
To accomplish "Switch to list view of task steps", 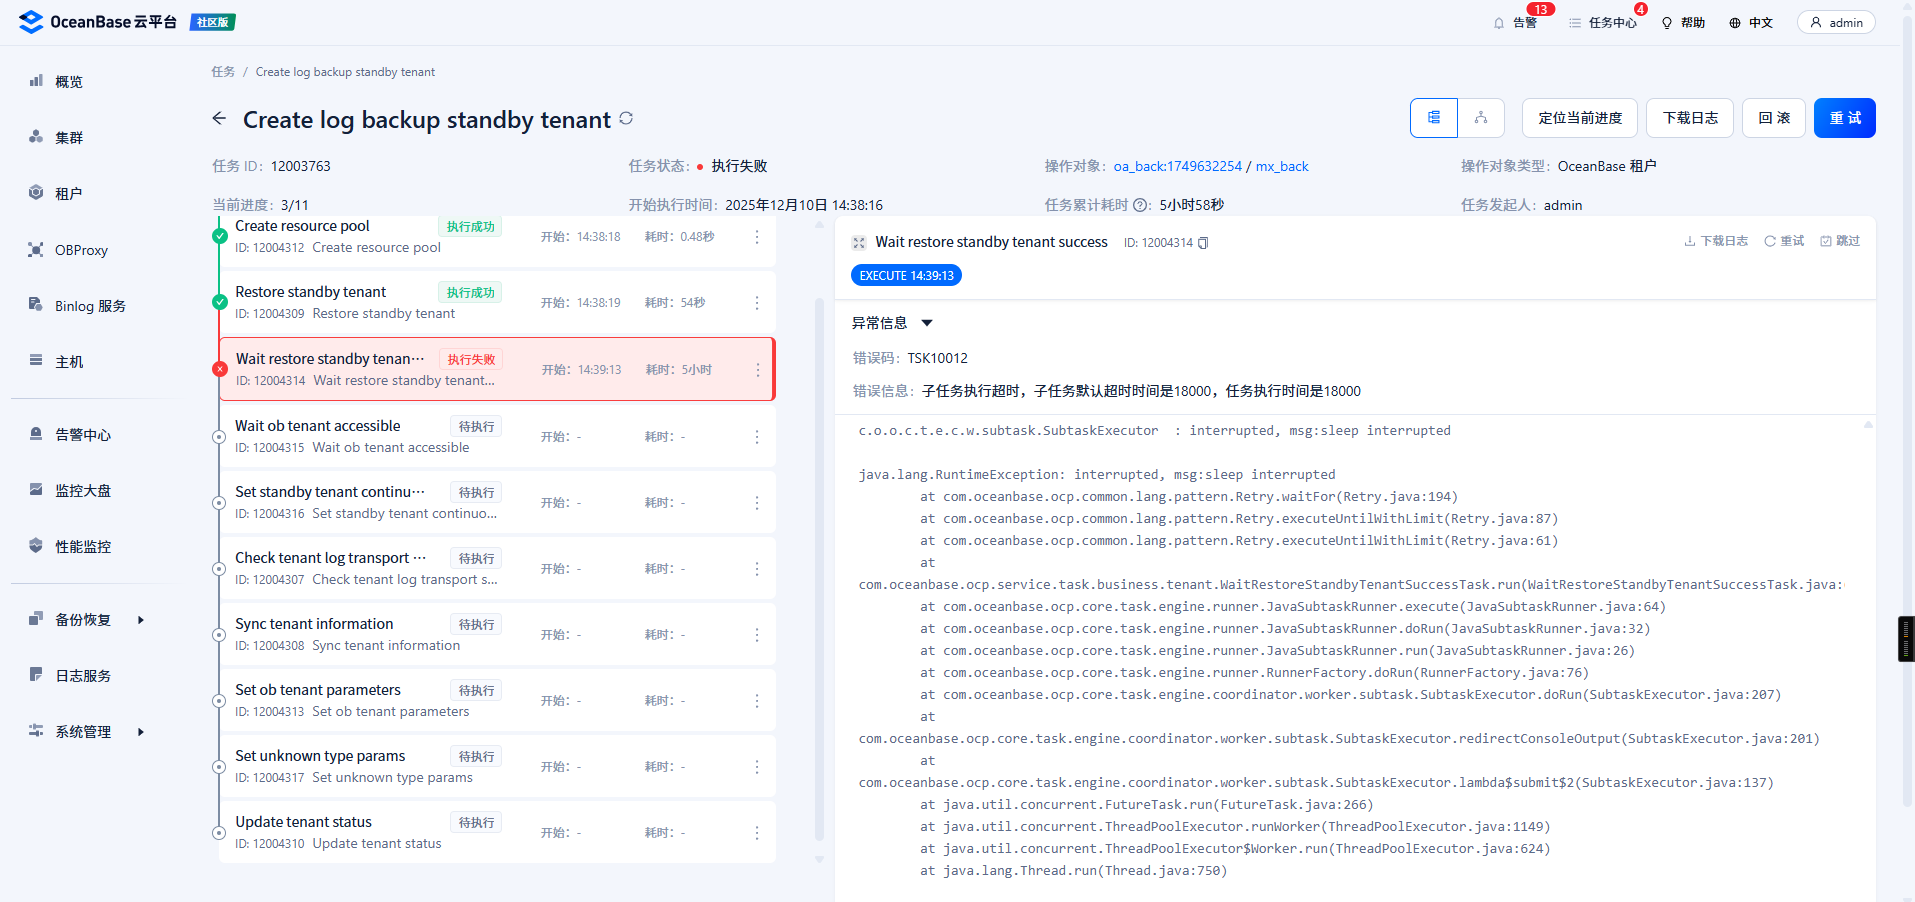I will pos(1434,118).
